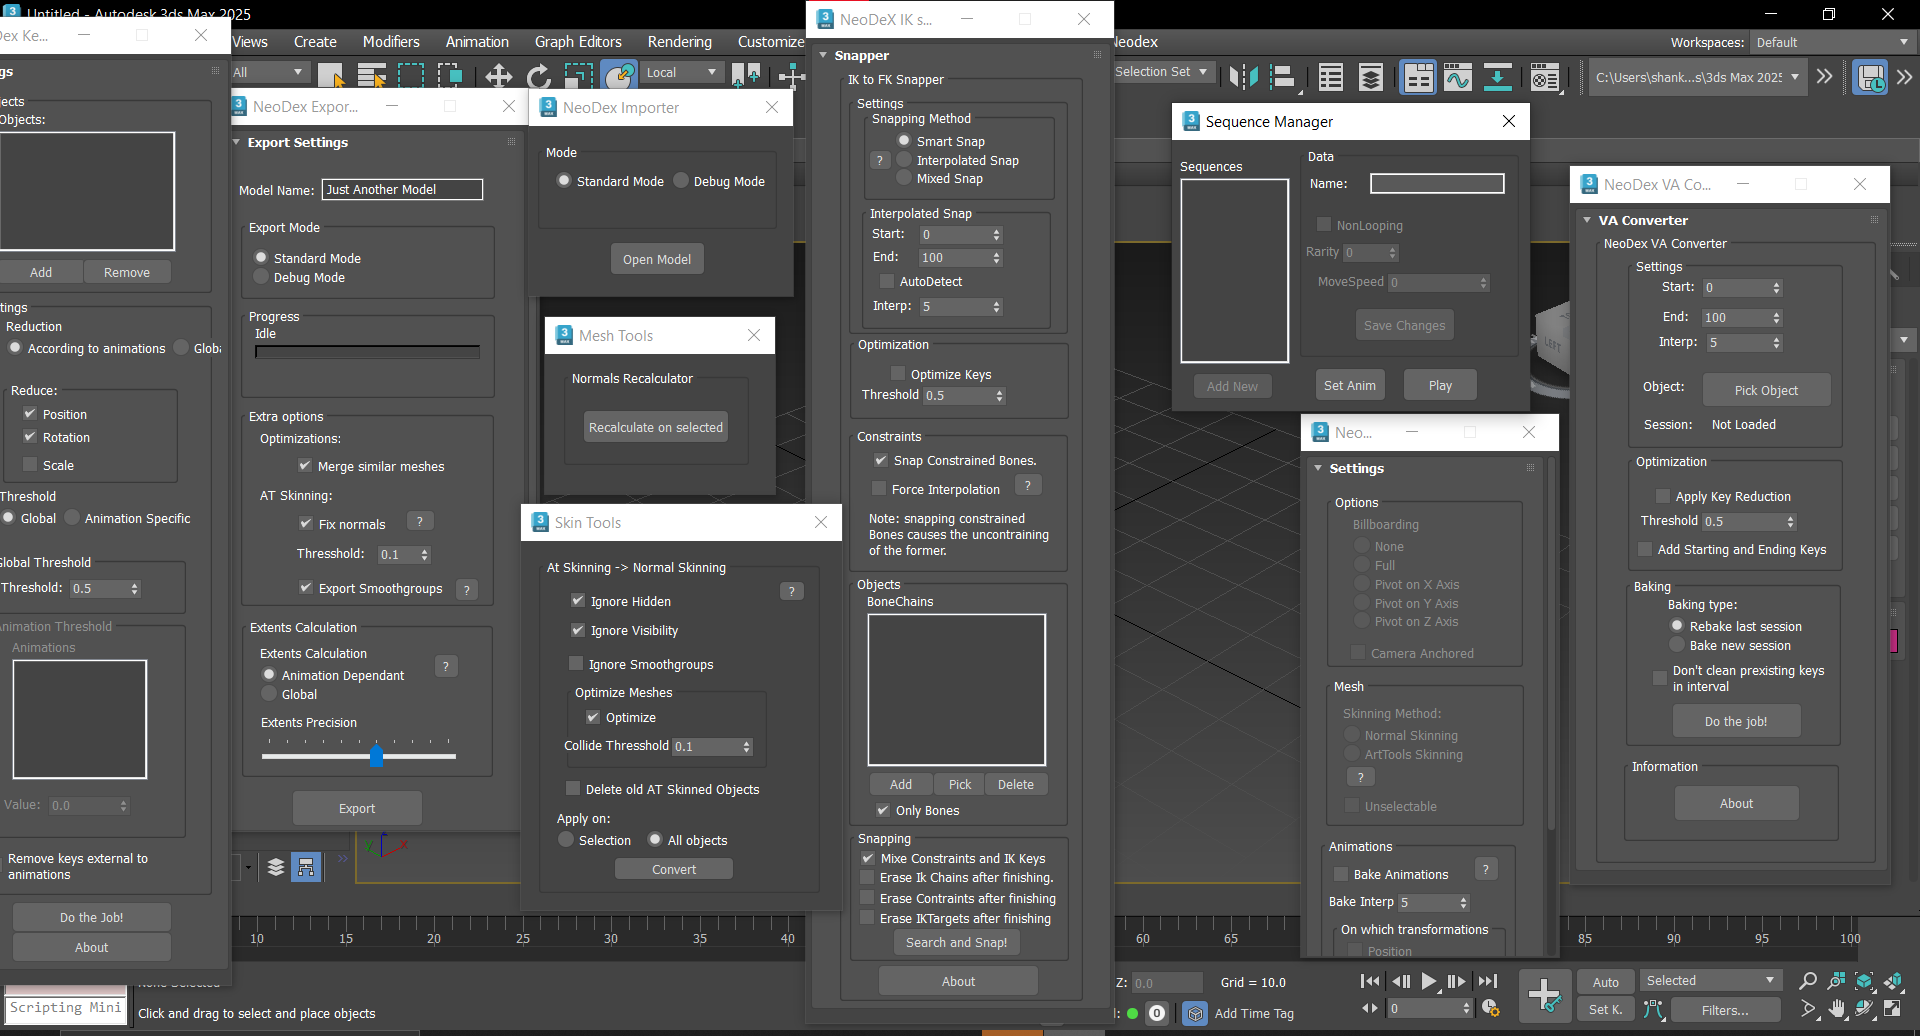The width and height of the screenshot is (1920, 1036).
Task: Open Curve Editor wave icon
Action: [x=1458, y=77]
